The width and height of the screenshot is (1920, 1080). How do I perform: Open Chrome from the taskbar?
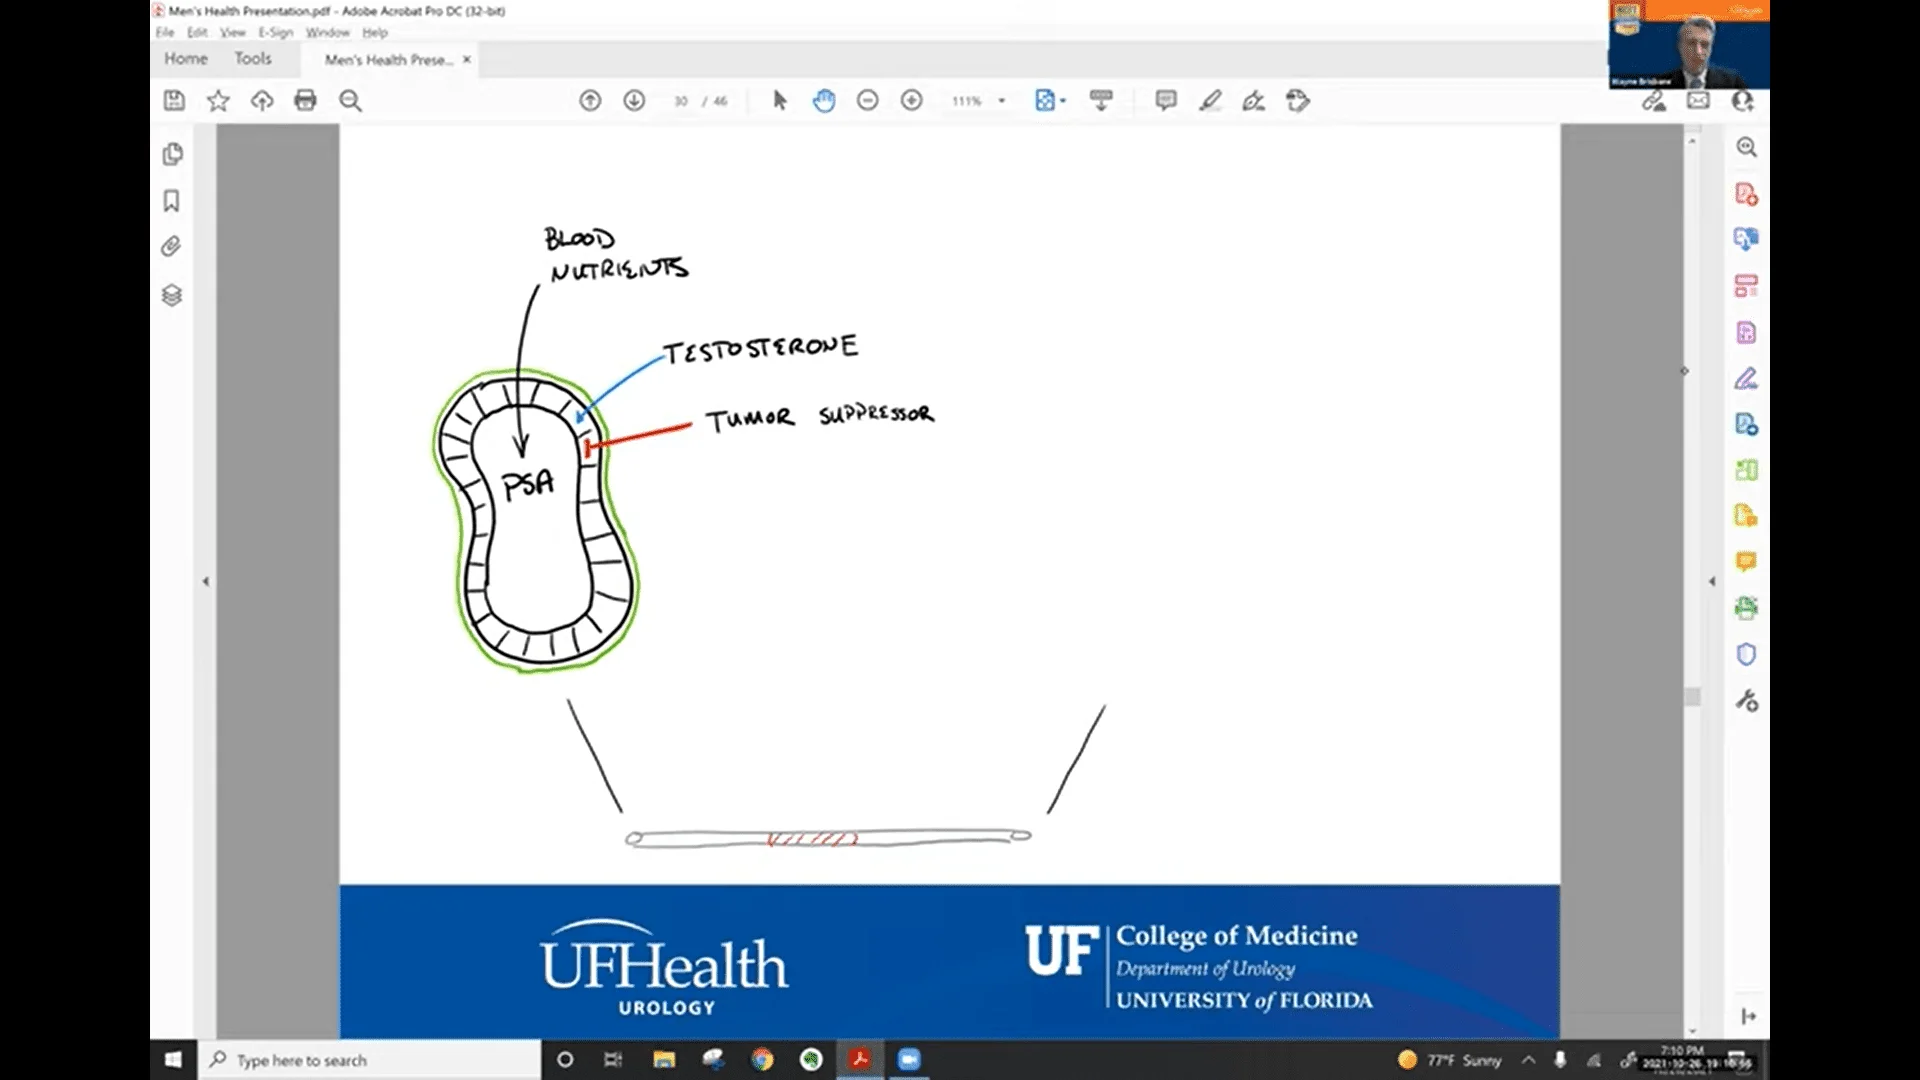coord(763,1059)
